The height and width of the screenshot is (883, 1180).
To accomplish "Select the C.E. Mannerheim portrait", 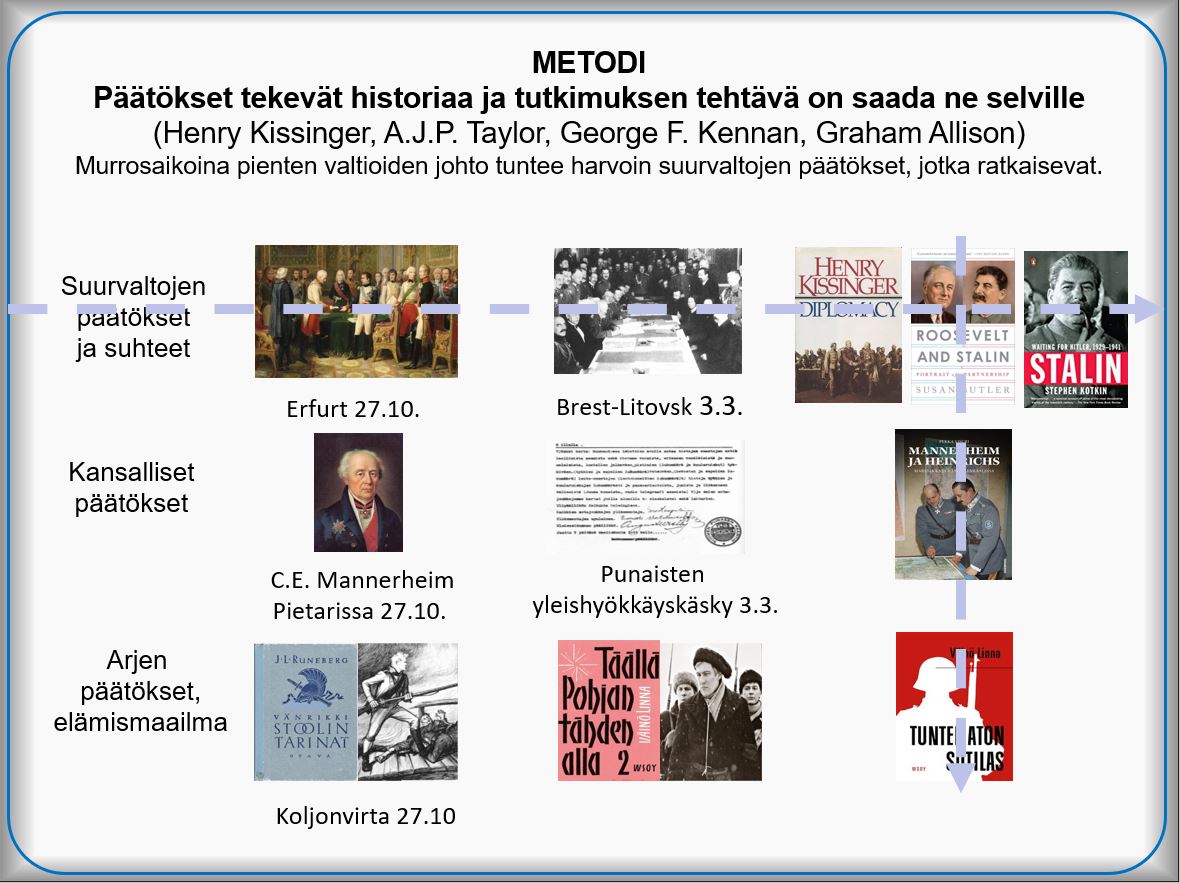I will [358, 492].
